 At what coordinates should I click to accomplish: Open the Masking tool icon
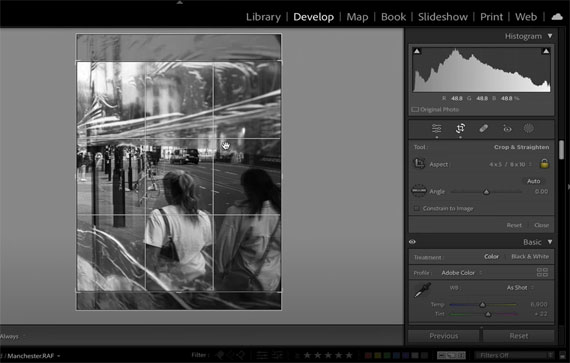[529, 128]
